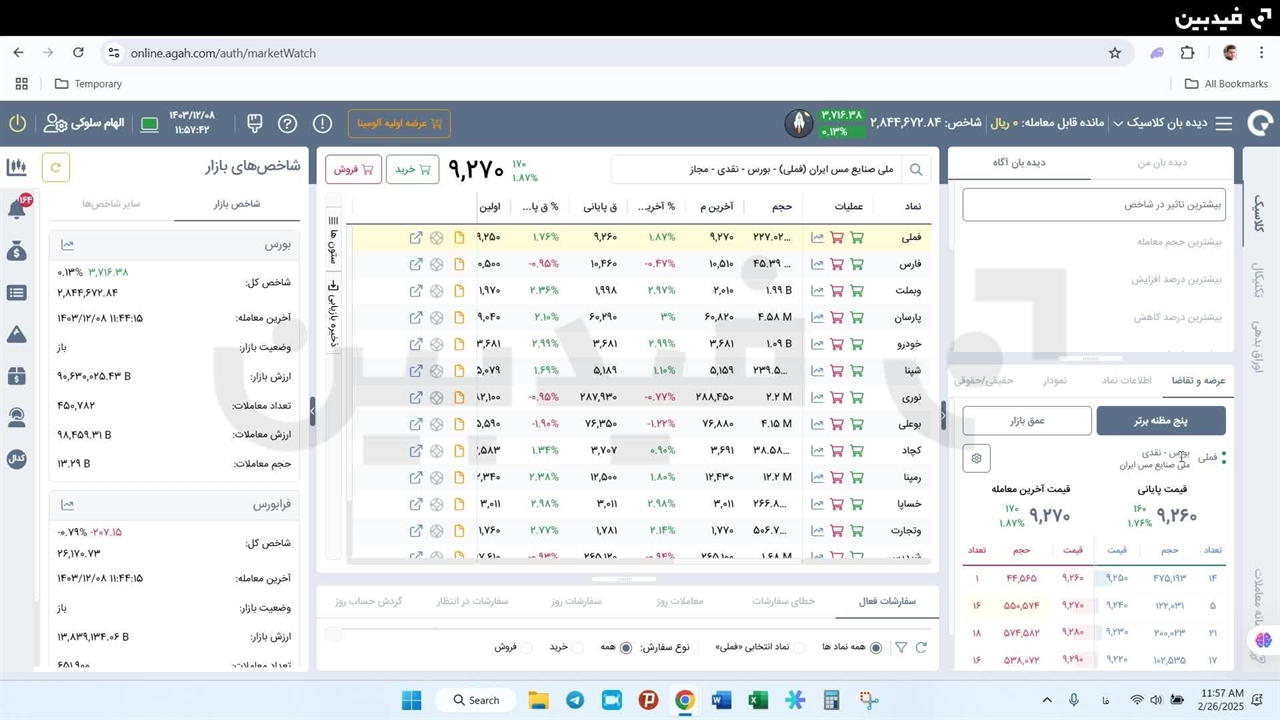Switch to the معاملات روز tab
The image size is (1280, 720).
(680, 601)
